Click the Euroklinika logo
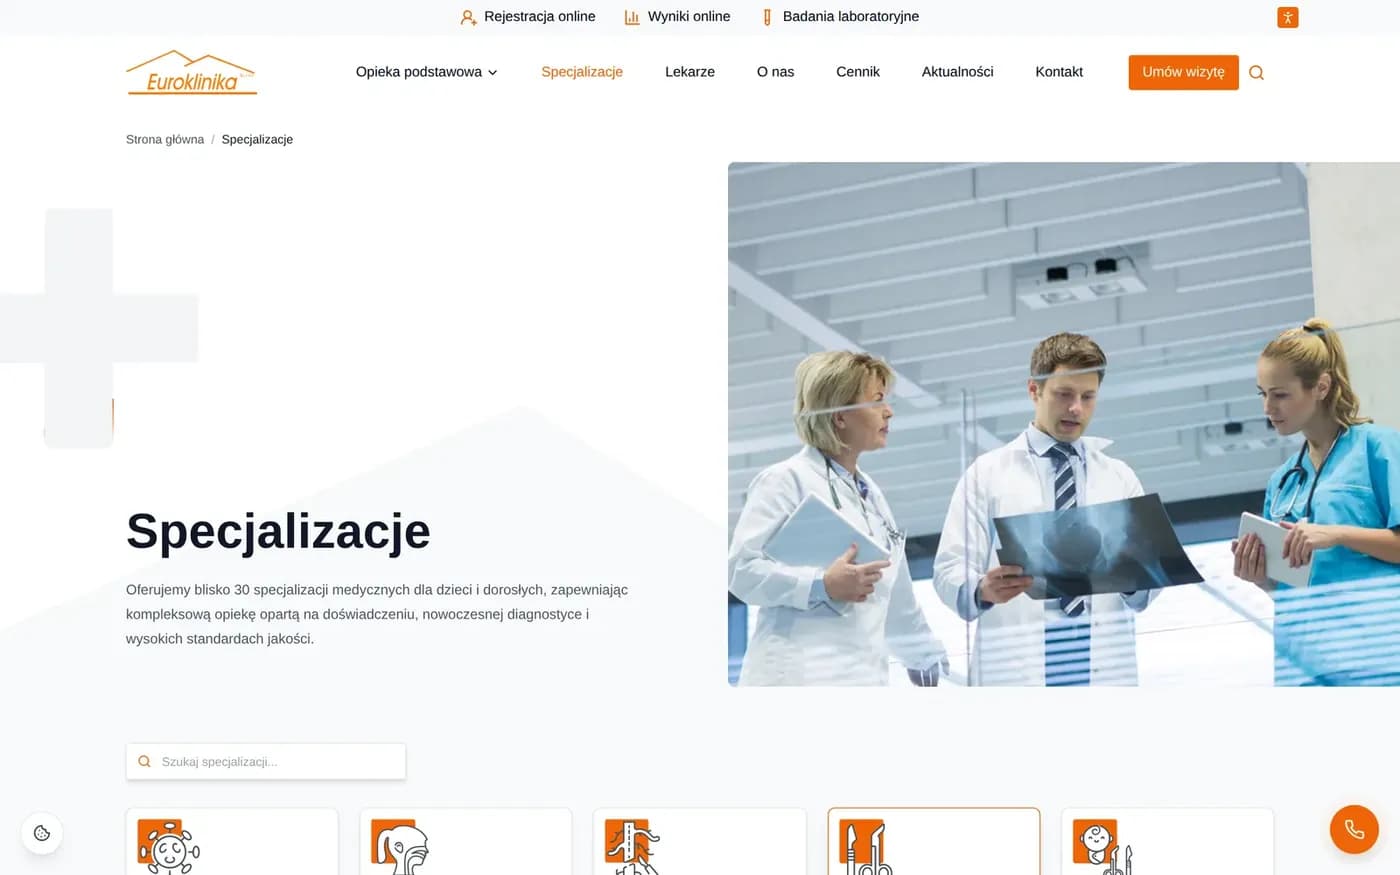Image resolution: width=1400 pixels, height=875 pixels. tap(191, 72)
